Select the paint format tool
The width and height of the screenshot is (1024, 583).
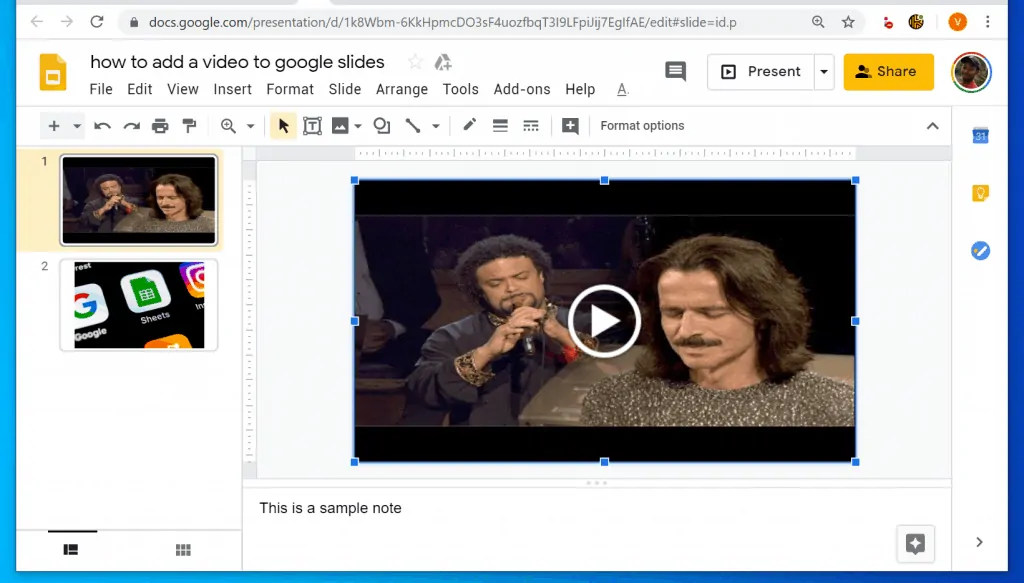[189, 126]
